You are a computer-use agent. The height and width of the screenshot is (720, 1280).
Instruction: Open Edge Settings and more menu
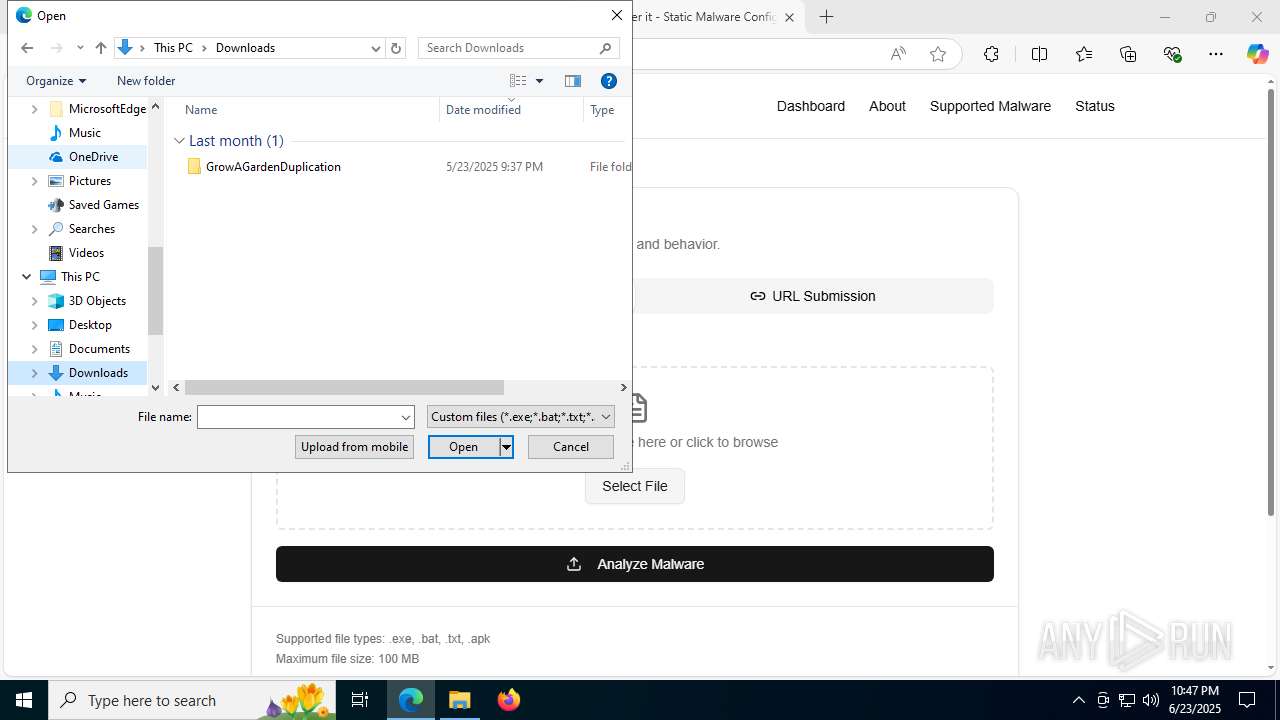click(1216, 54)
